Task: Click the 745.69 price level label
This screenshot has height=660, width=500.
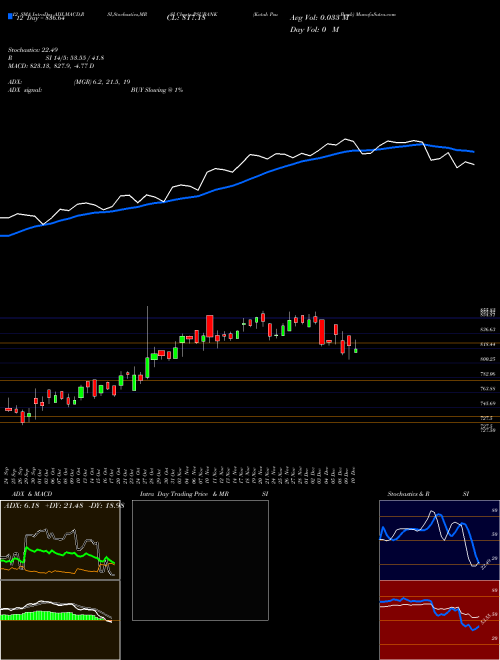Action: (488, 403)
